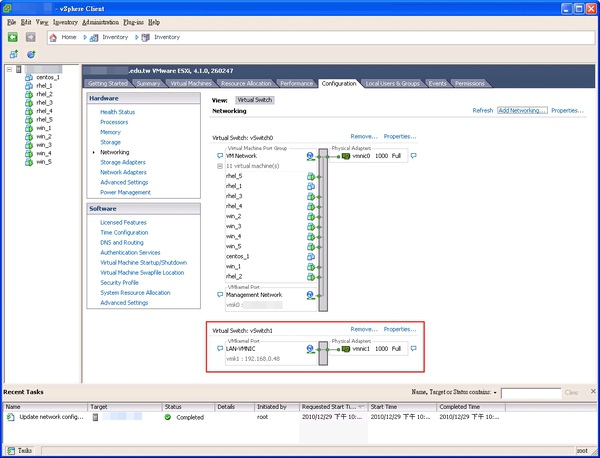Click the green Back navigation arrow
Screen dimensions: 600x458
coord(13,37)
